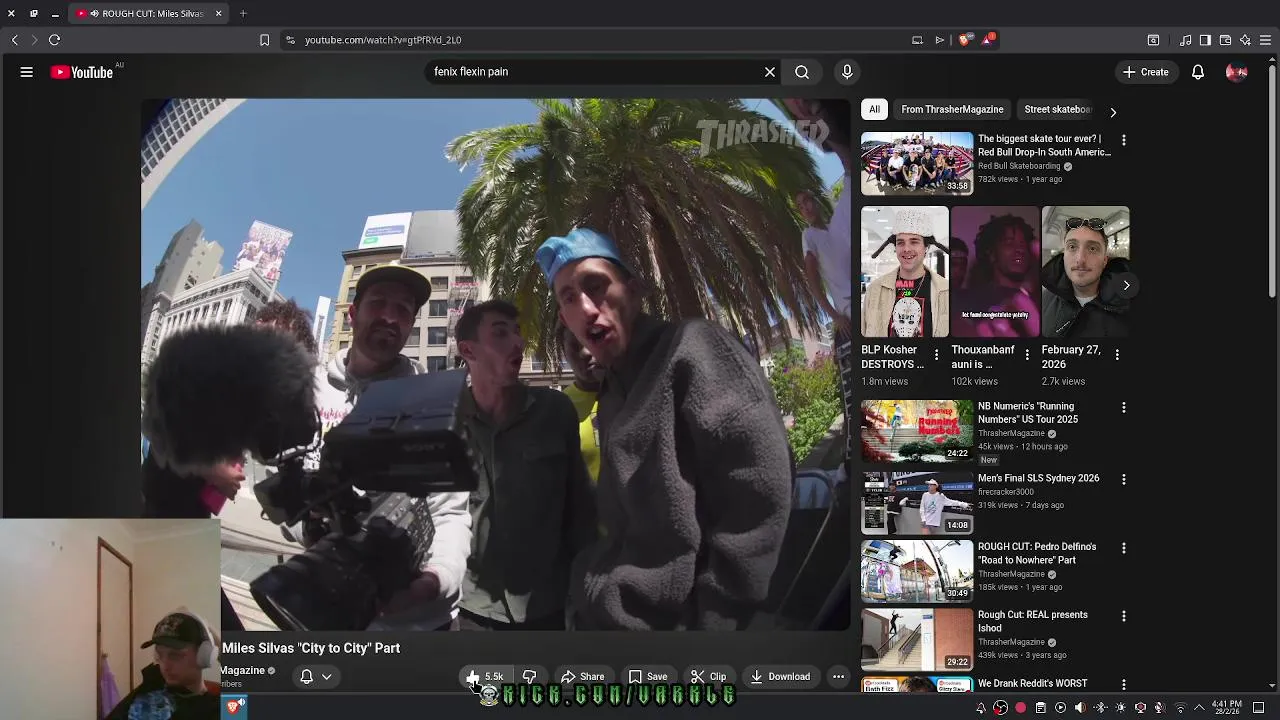The height and width of the screenshot is (720, 1280).
Task: Open NB Numeric's Running Numbers video title
Action: [1028, 413]
